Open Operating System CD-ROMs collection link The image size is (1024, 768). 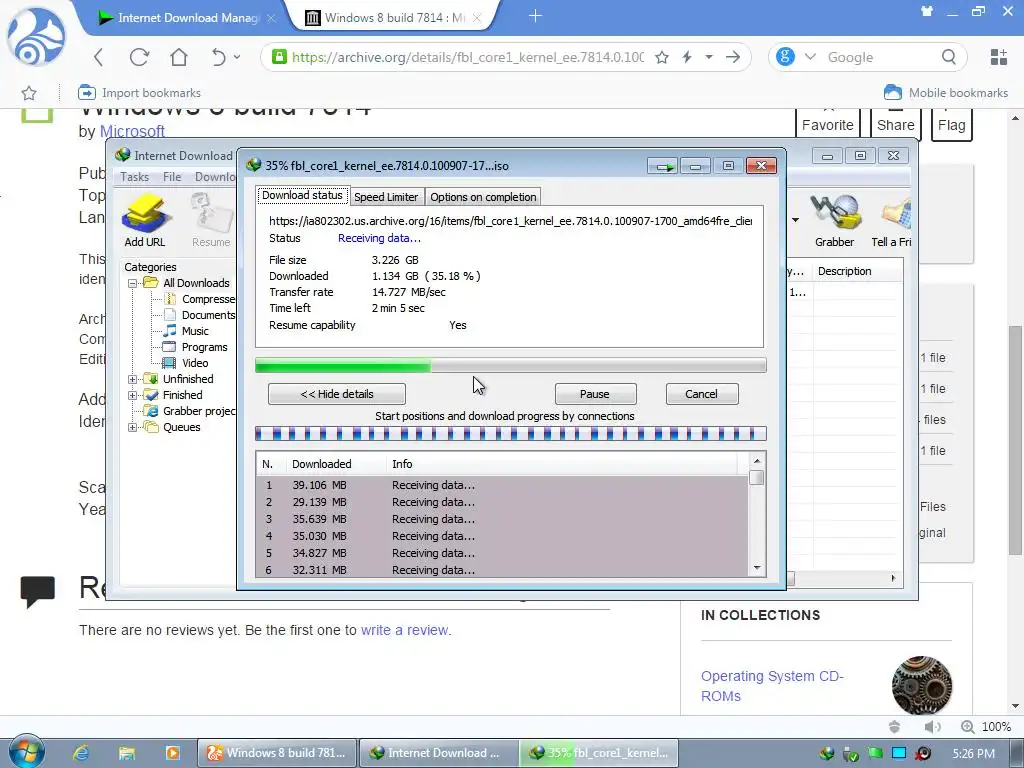click(x=772, y=686)
